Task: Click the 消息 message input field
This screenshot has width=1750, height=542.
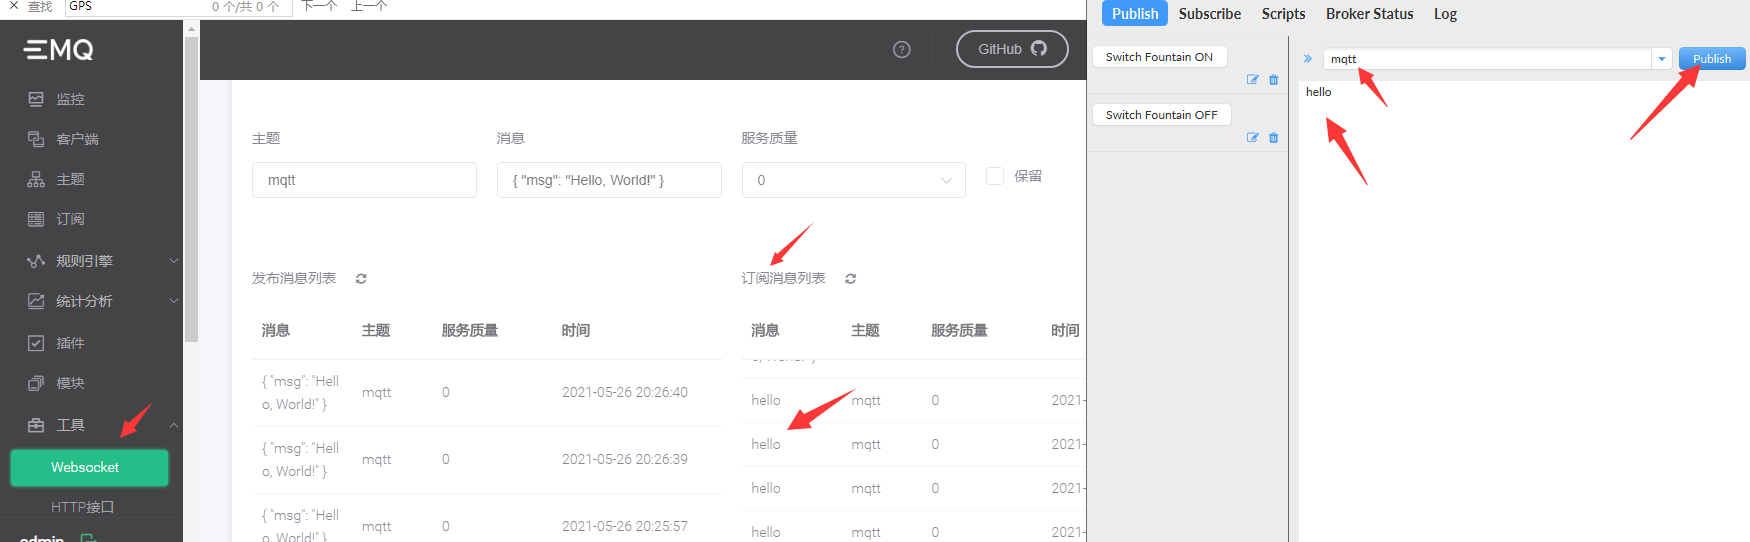Action: tap(609, 180)
